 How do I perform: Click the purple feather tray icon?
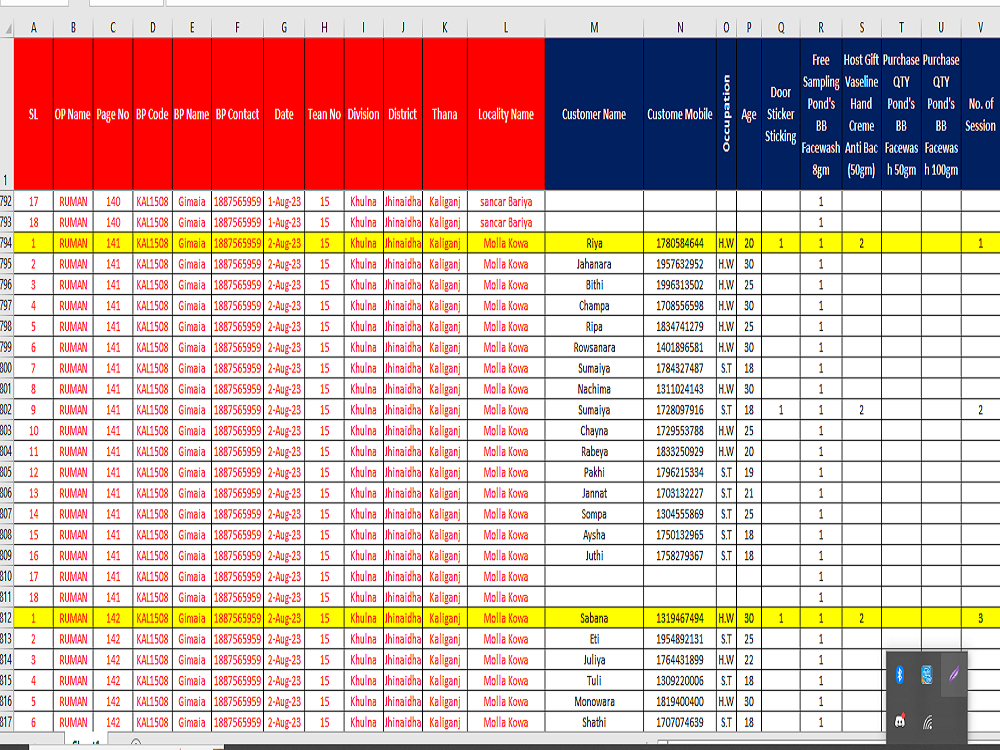[x=954, y=674]
